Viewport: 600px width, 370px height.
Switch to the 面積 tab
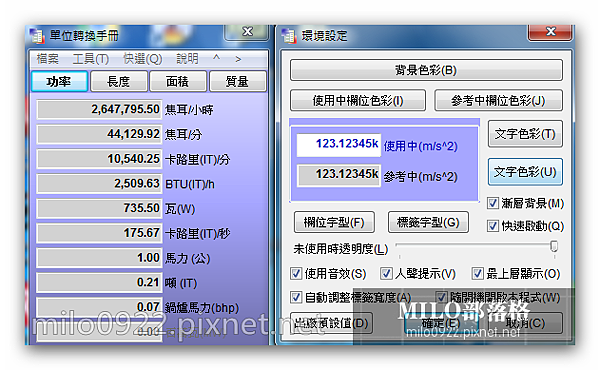pos(178,81)
